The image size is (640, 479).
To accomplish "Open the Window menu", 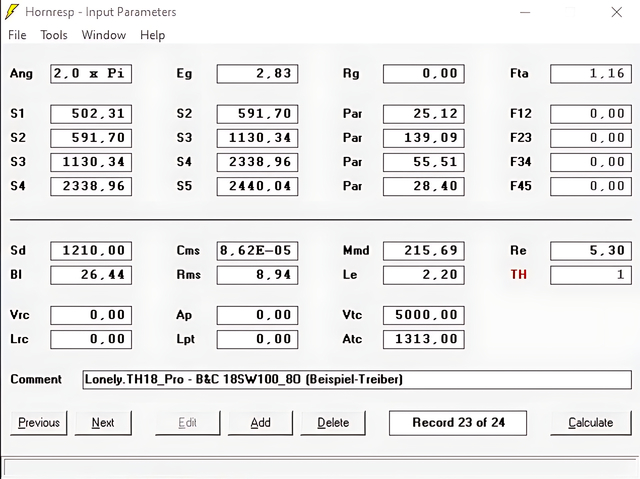I will point(104,35).
